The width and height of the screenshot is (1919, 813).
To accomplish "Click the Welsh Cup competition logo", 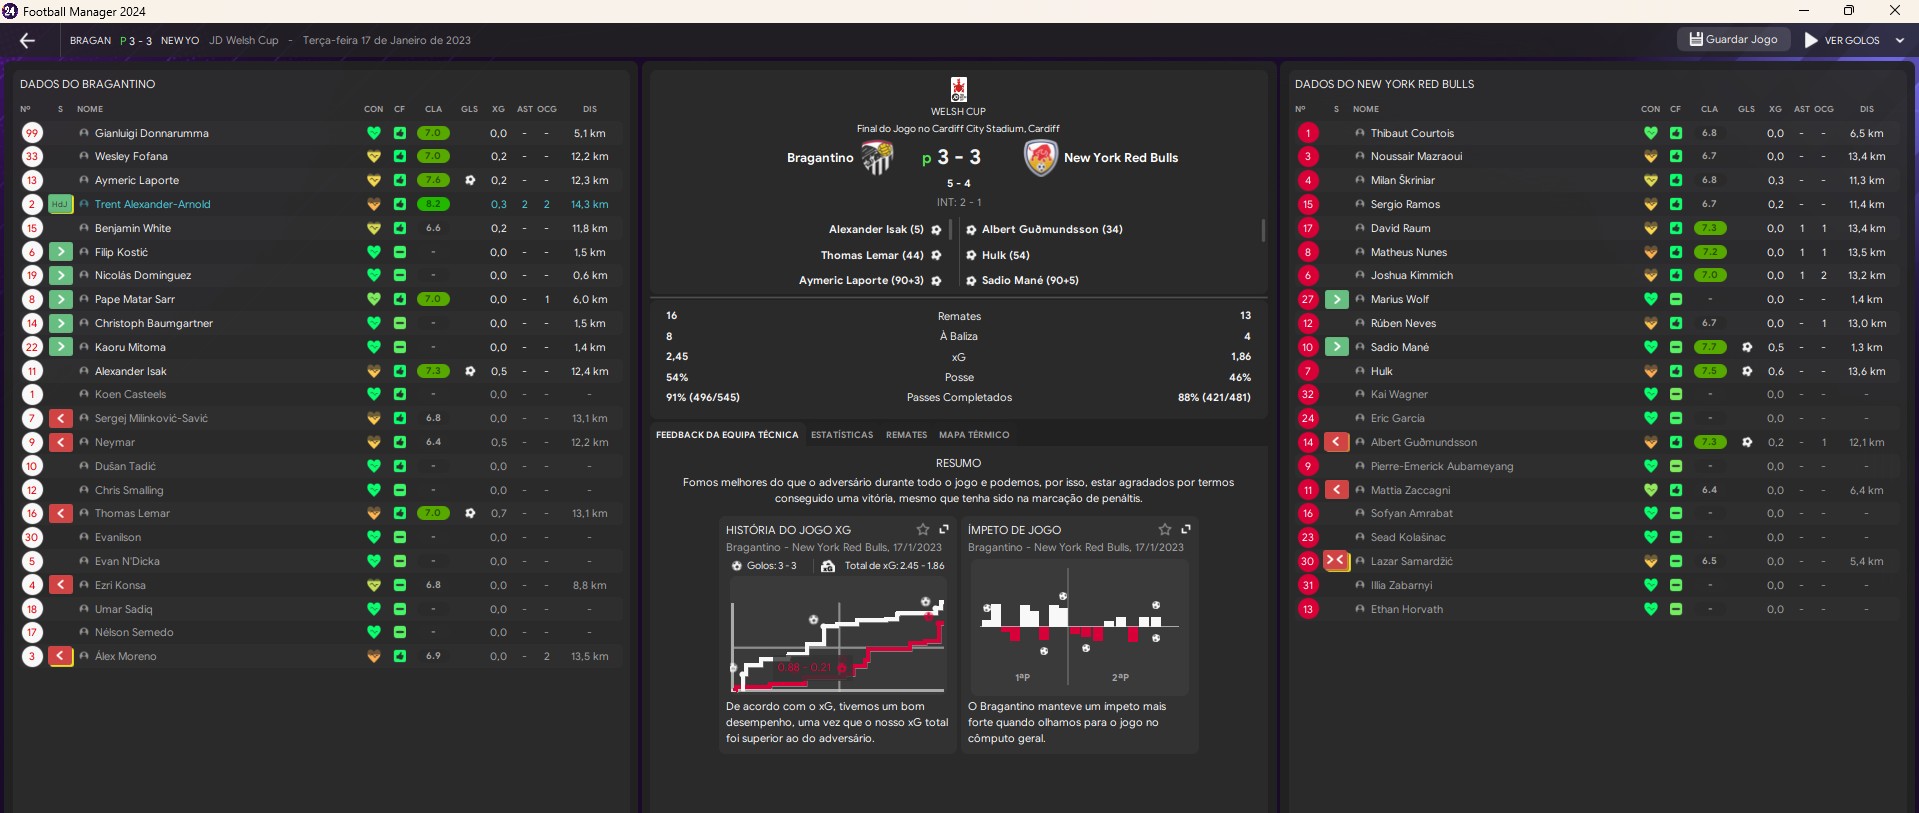I will point(958,89).
